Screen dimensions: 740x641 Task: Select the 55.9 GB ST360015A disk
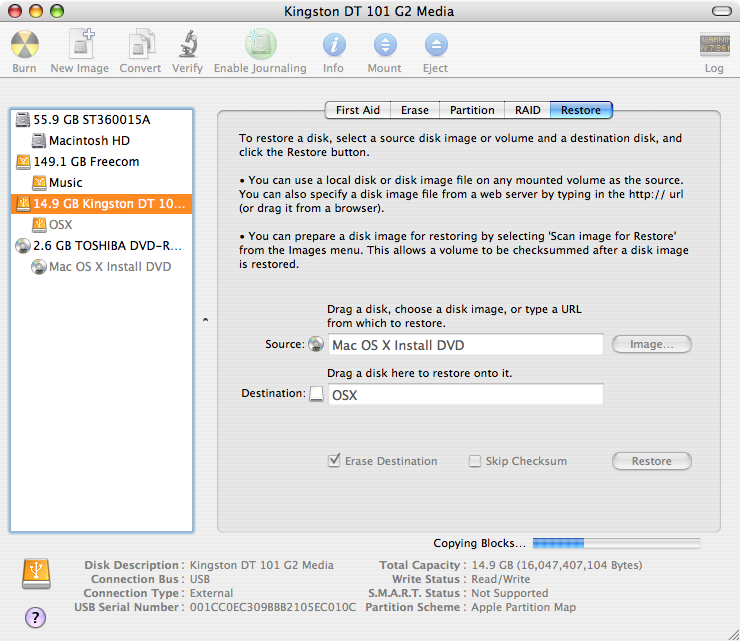pos(101,119)
